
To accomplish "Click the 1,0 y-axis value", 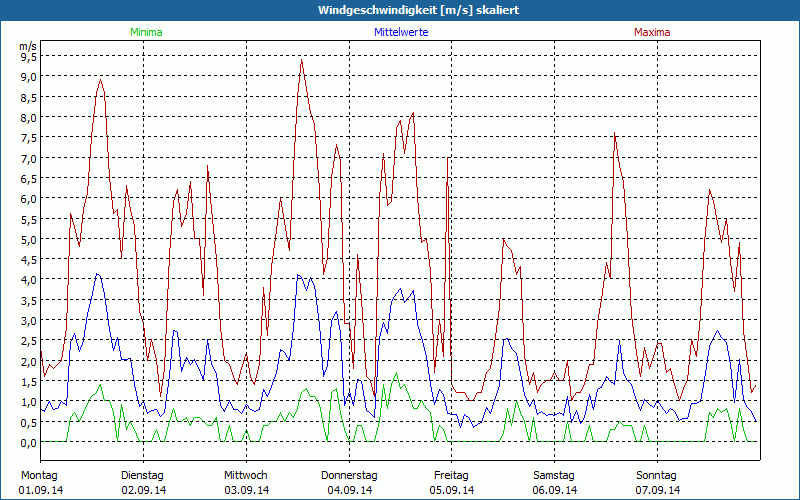I will coord(29,402).
